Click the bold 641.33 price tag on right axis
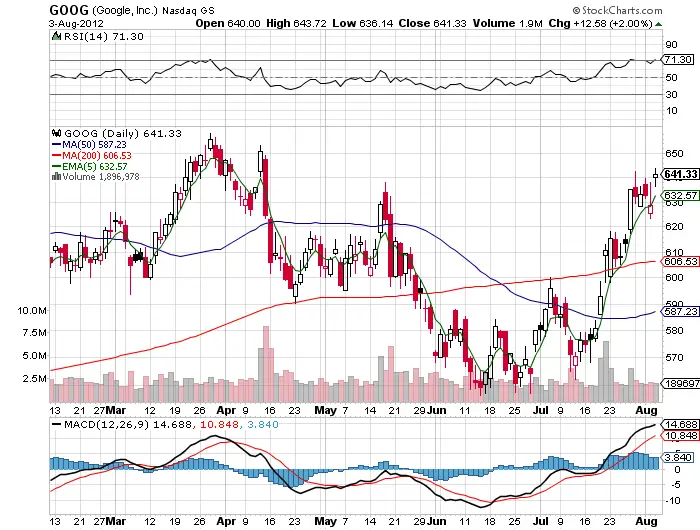 tap(680, 174)
